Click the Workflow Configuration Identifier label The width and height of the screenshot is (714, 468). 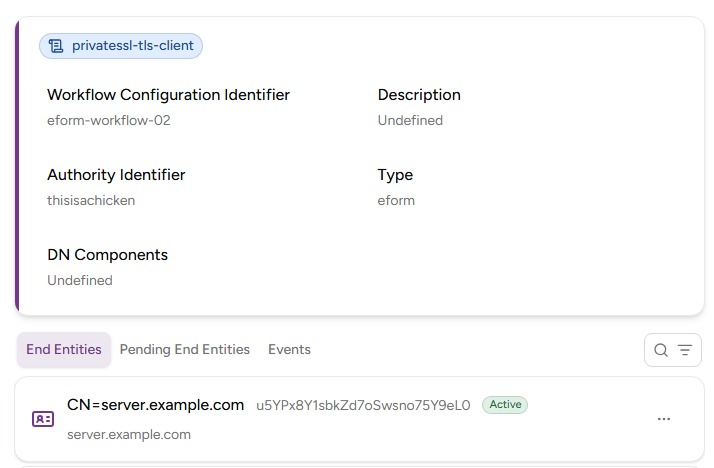(x=168, y=95)
